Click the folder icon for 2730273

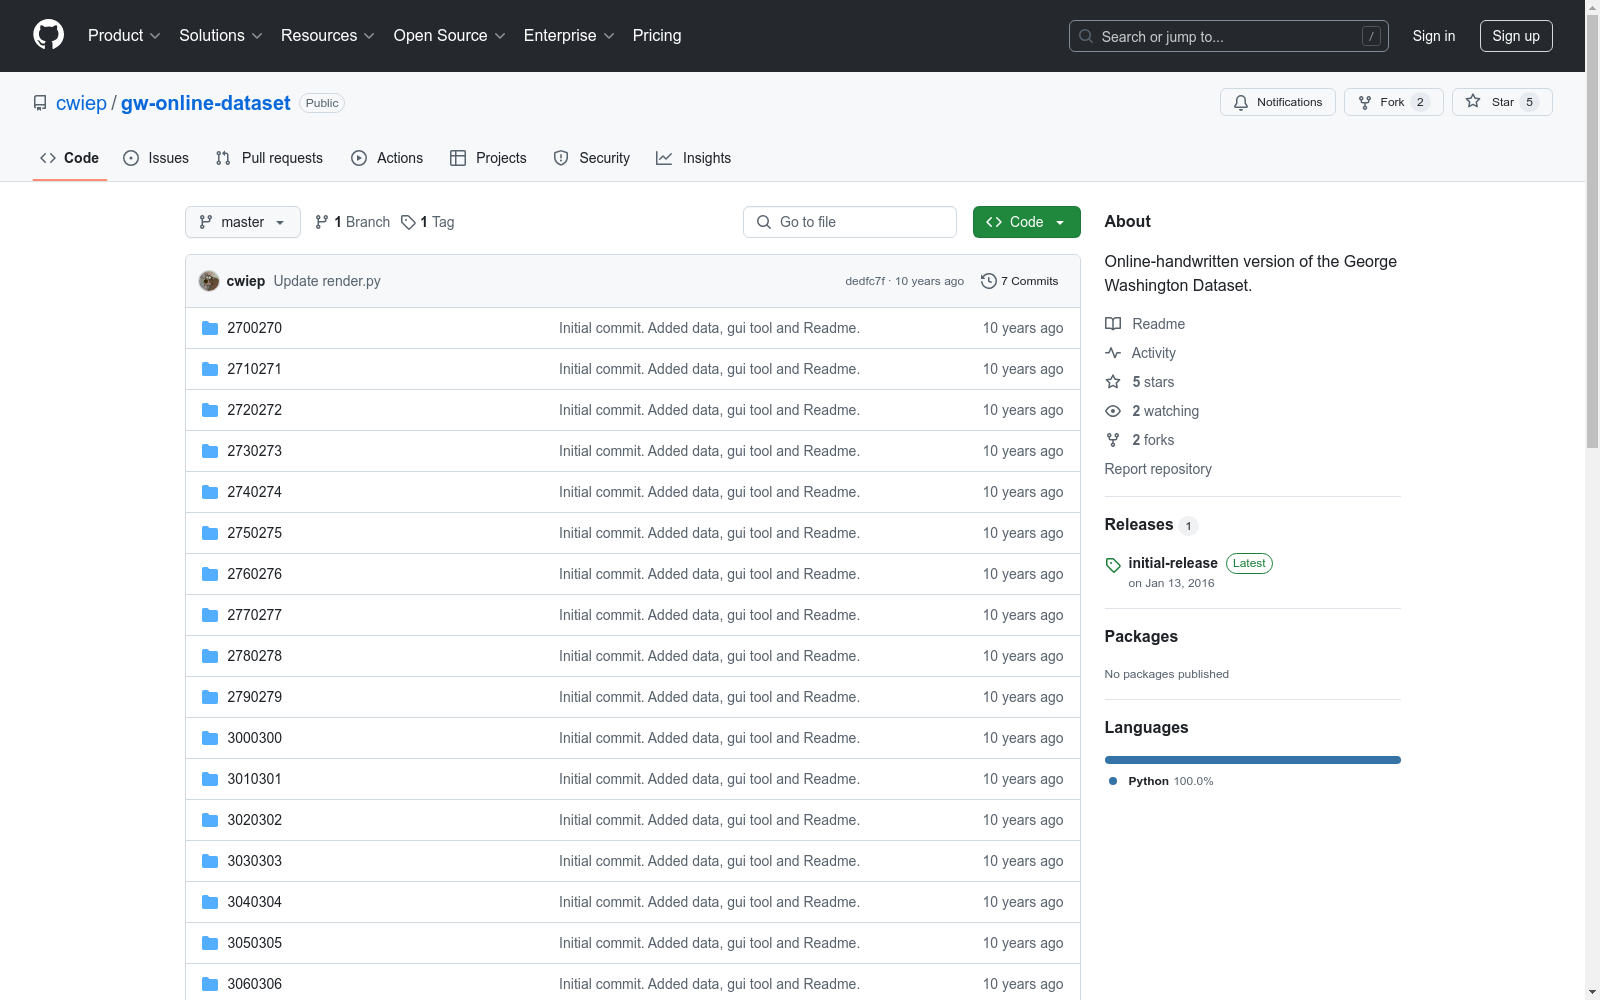(210, 451)
